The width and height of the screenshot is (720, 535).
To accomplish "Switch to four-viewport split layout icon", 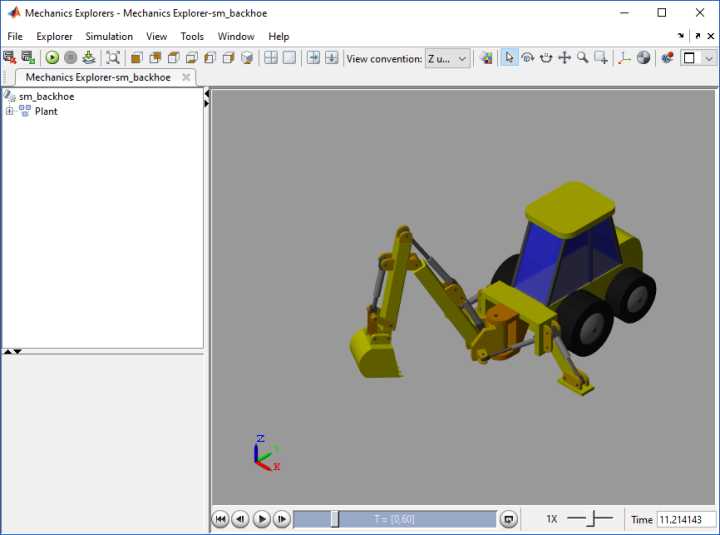I will (271, 58).
